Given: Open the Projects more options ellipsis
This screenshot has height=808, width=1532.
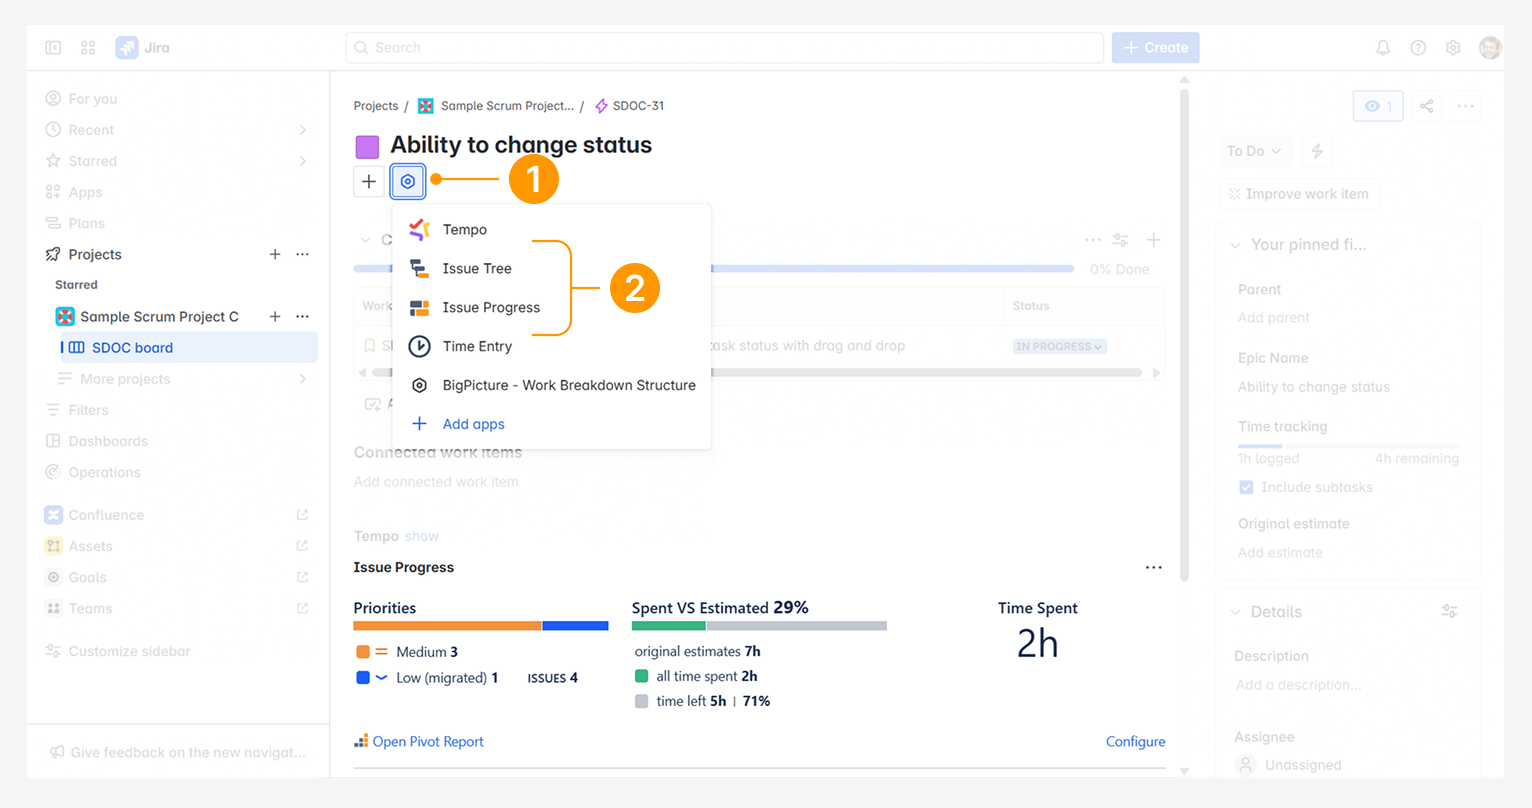Looking at the screenshot, I should coord(302,254).
